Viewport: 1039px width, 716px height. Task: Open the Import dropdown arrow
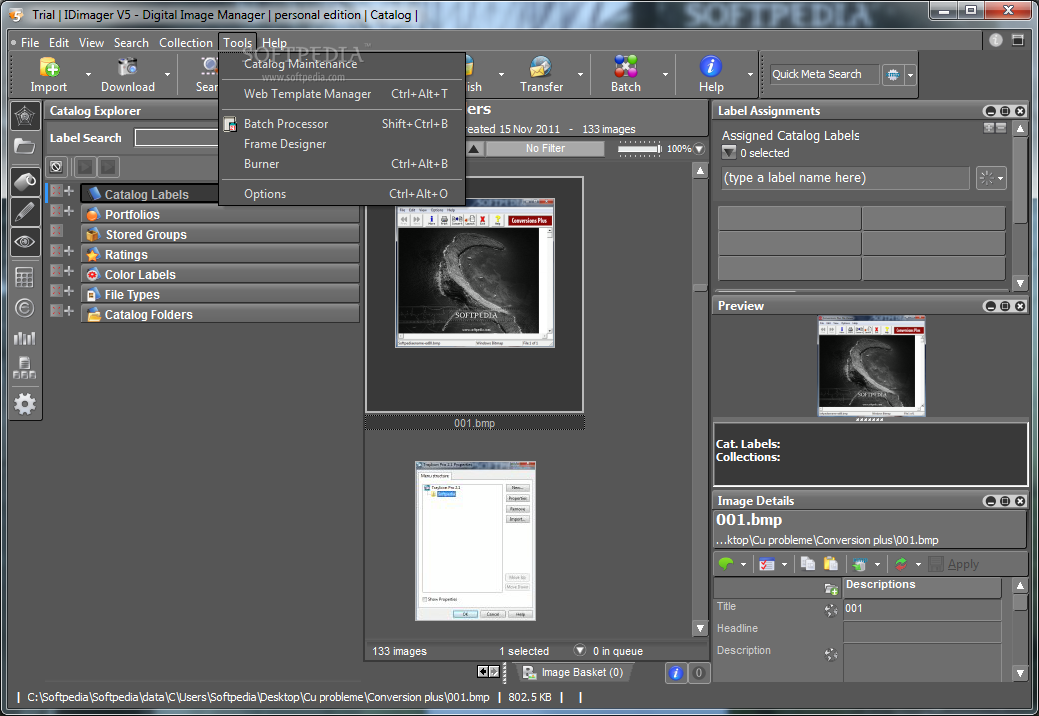88,74
